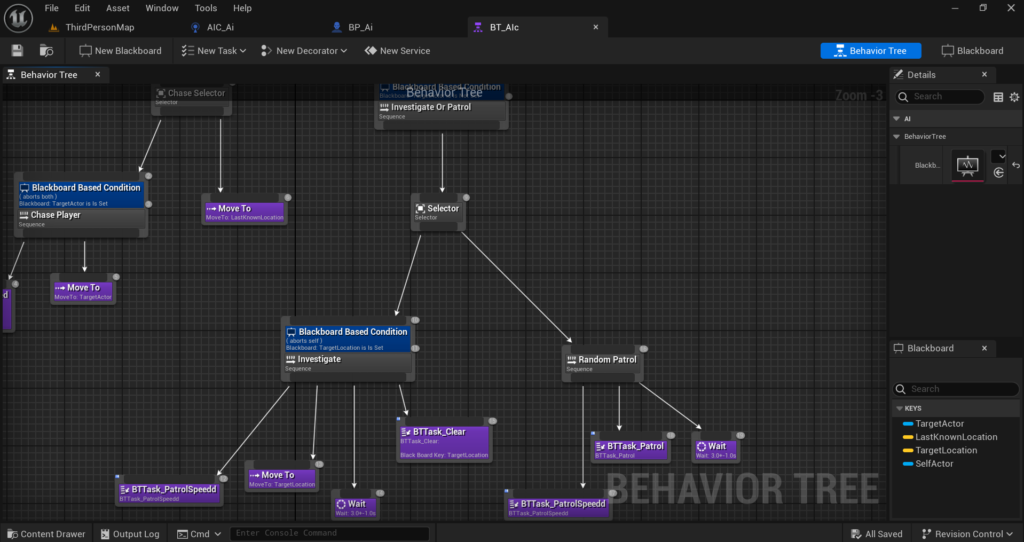Open the Asset menu

[118, 8]
